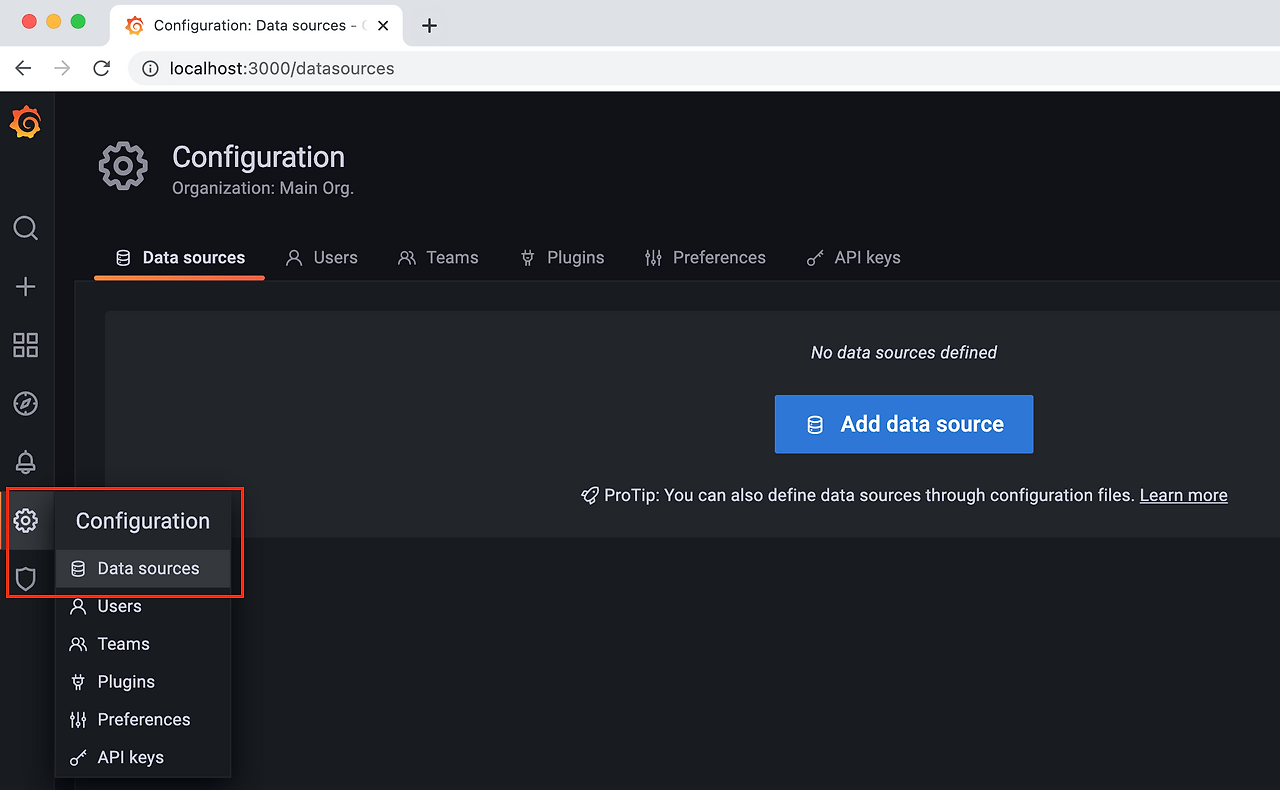
Task: Choose API keys in Configuration flyout menu
Action: coord(143,758)
